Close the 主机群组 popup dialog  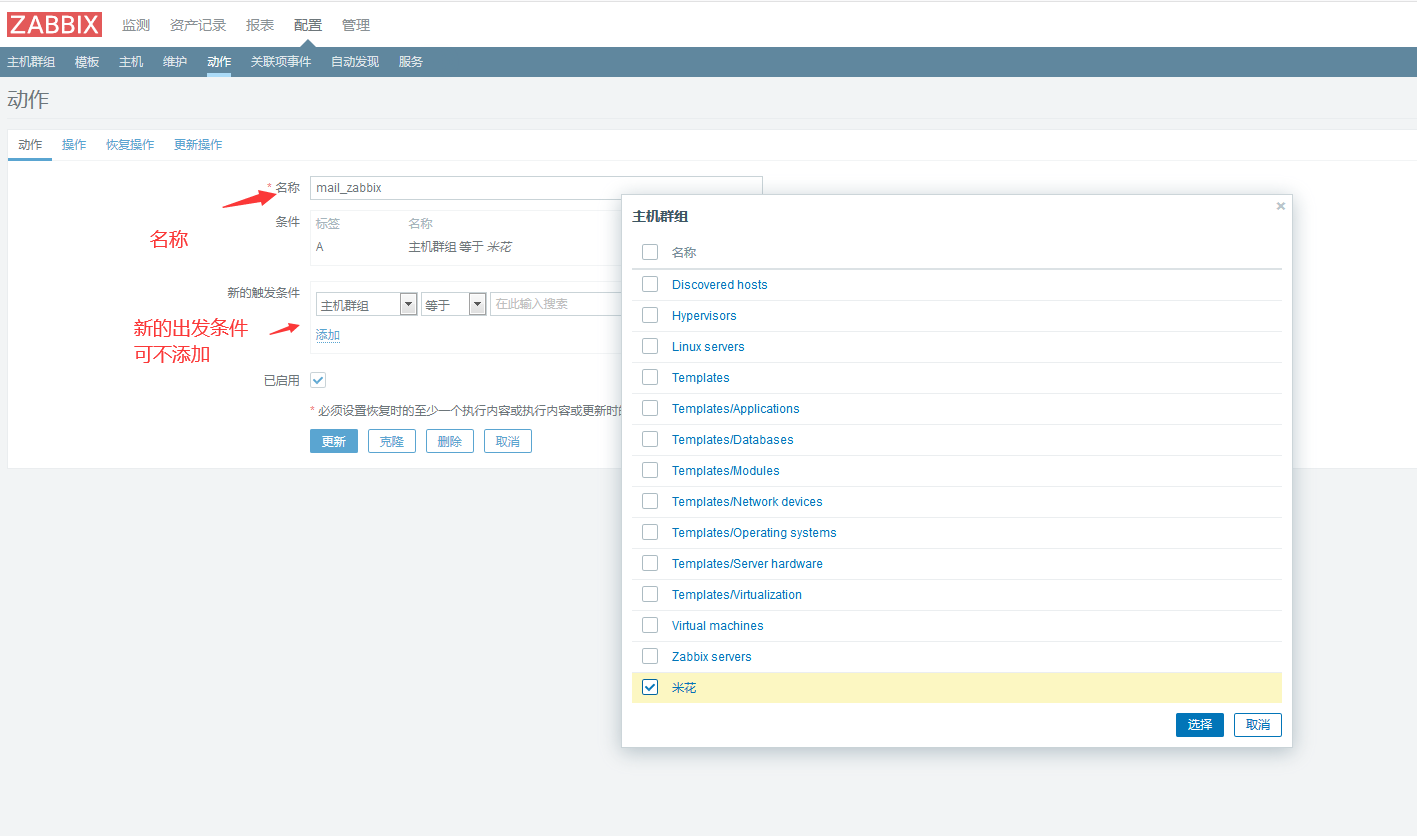(1280, 206)
